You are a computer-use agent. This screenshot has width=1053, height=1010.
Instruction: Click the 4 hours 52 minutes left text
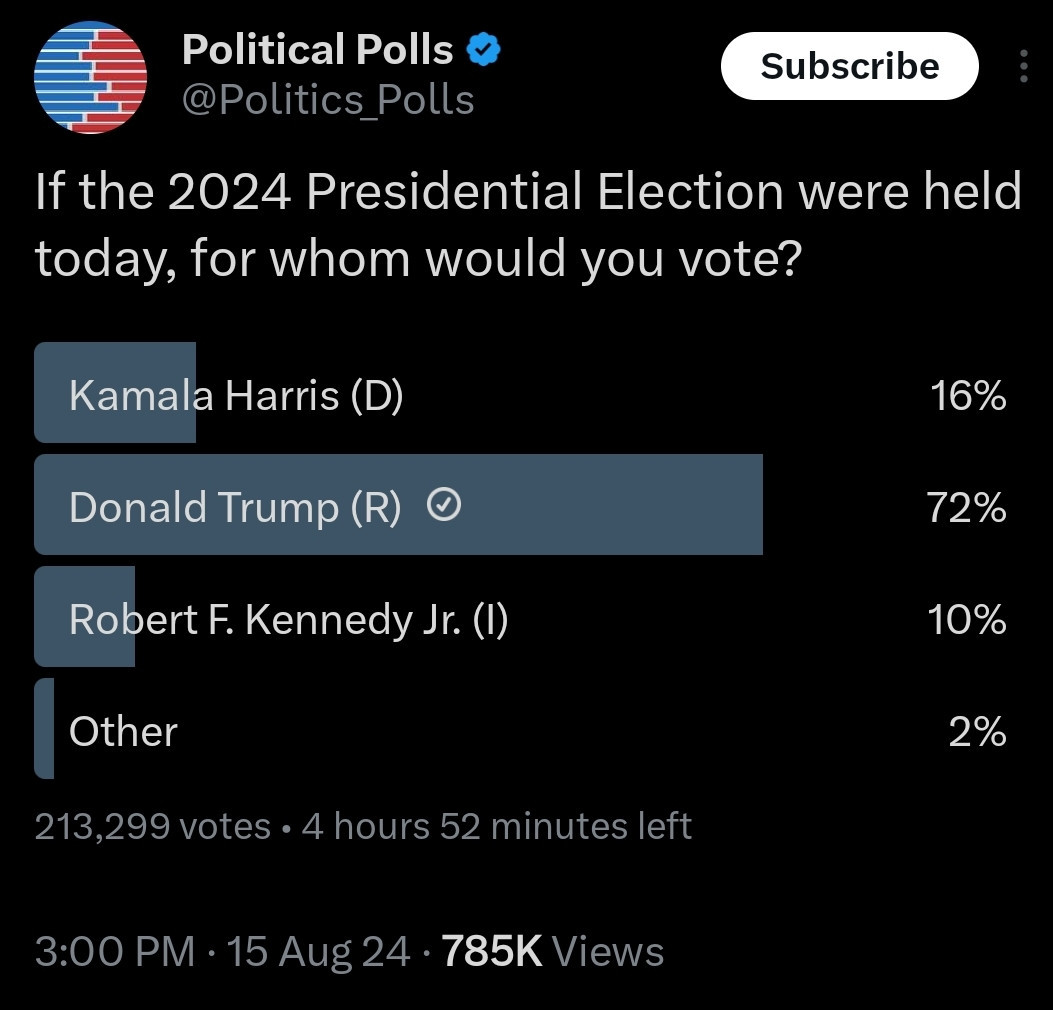497,826
